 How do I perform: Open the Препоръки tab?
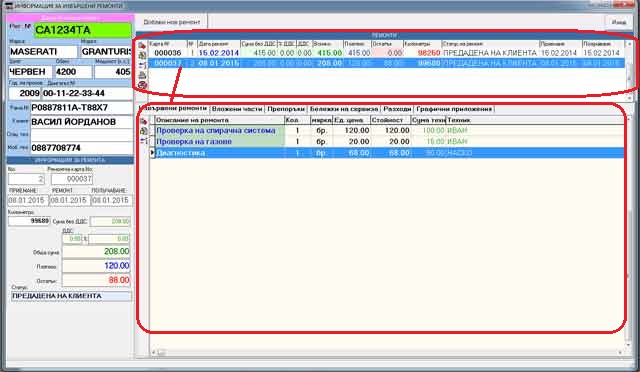click(x=286, y=109)
